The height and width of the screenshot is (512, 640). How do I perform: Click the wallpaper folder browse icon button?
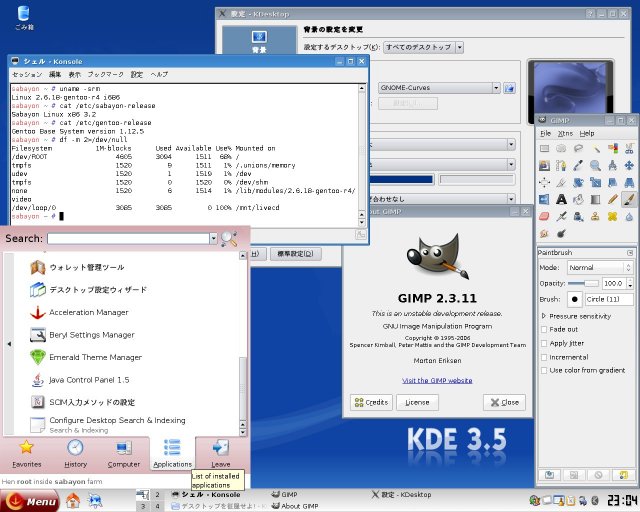tap(509, 88)
